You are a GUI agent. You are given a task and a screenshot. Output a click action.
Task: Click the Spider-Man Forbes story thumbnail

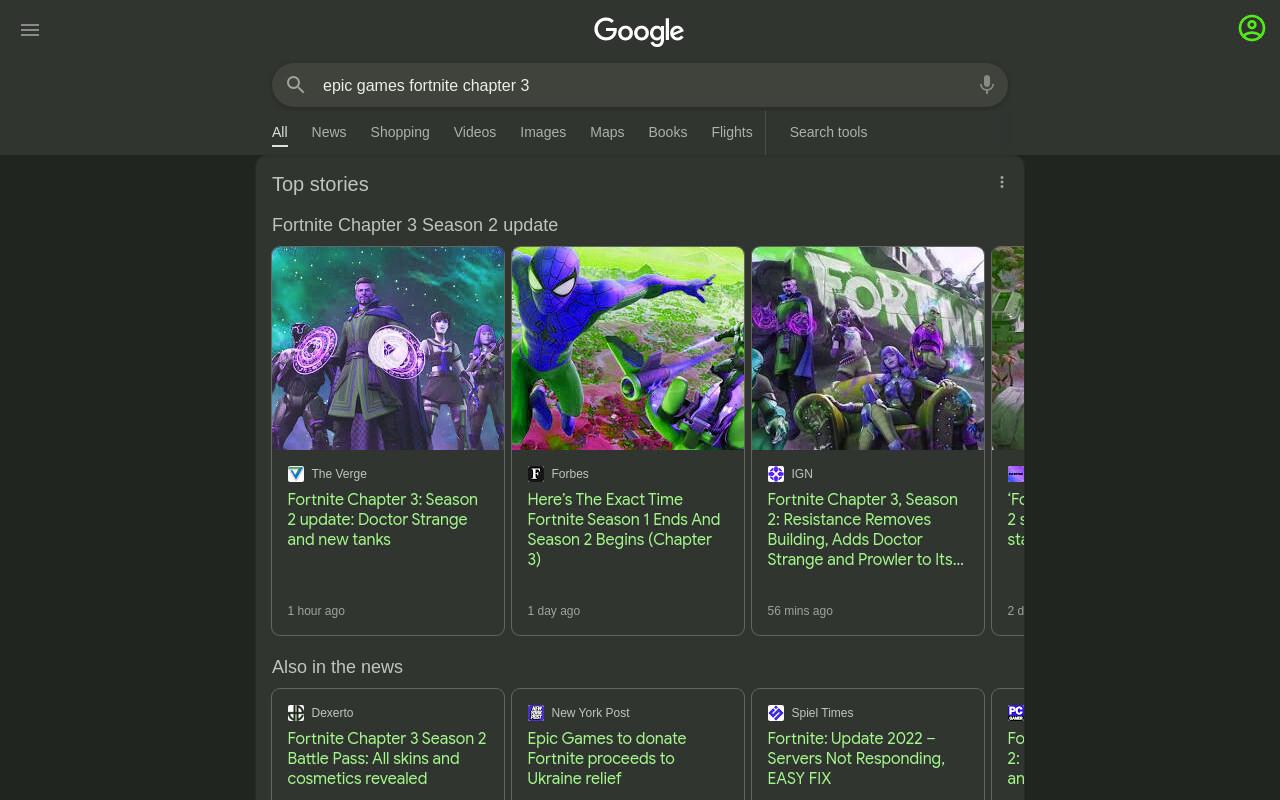click(628, 348)
